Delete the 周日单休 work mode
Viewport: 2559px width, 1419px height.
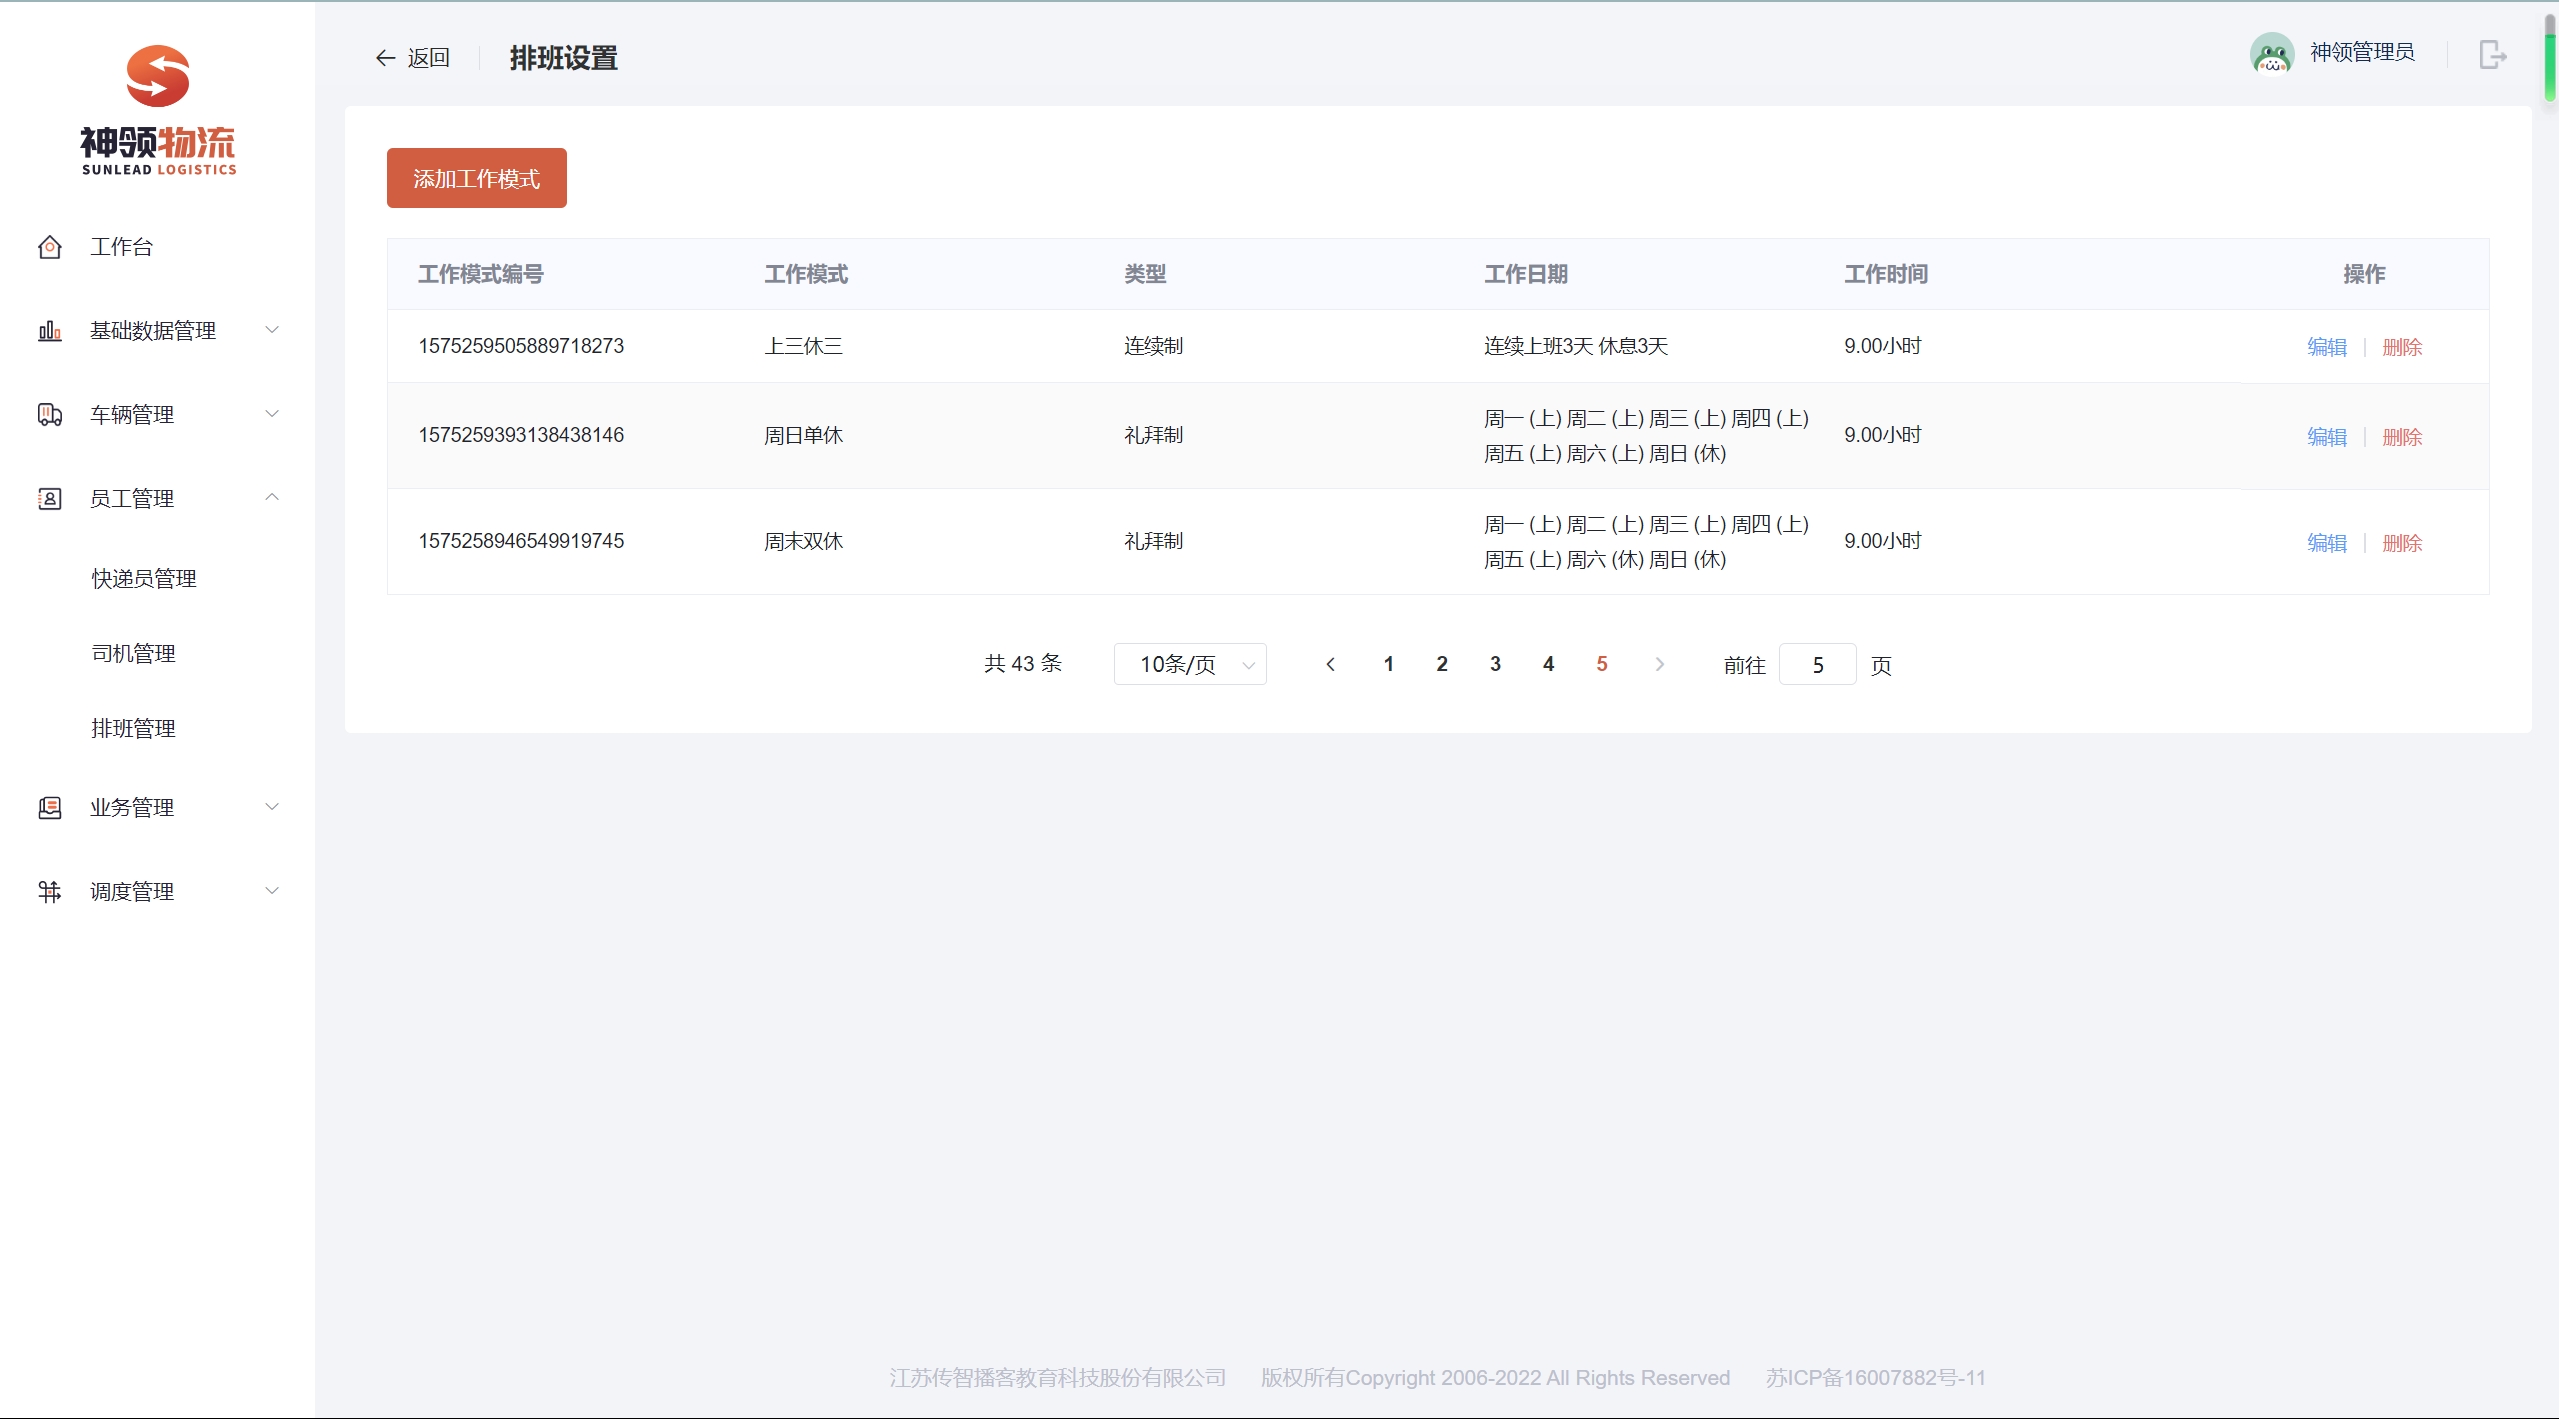click(2402, 437)
